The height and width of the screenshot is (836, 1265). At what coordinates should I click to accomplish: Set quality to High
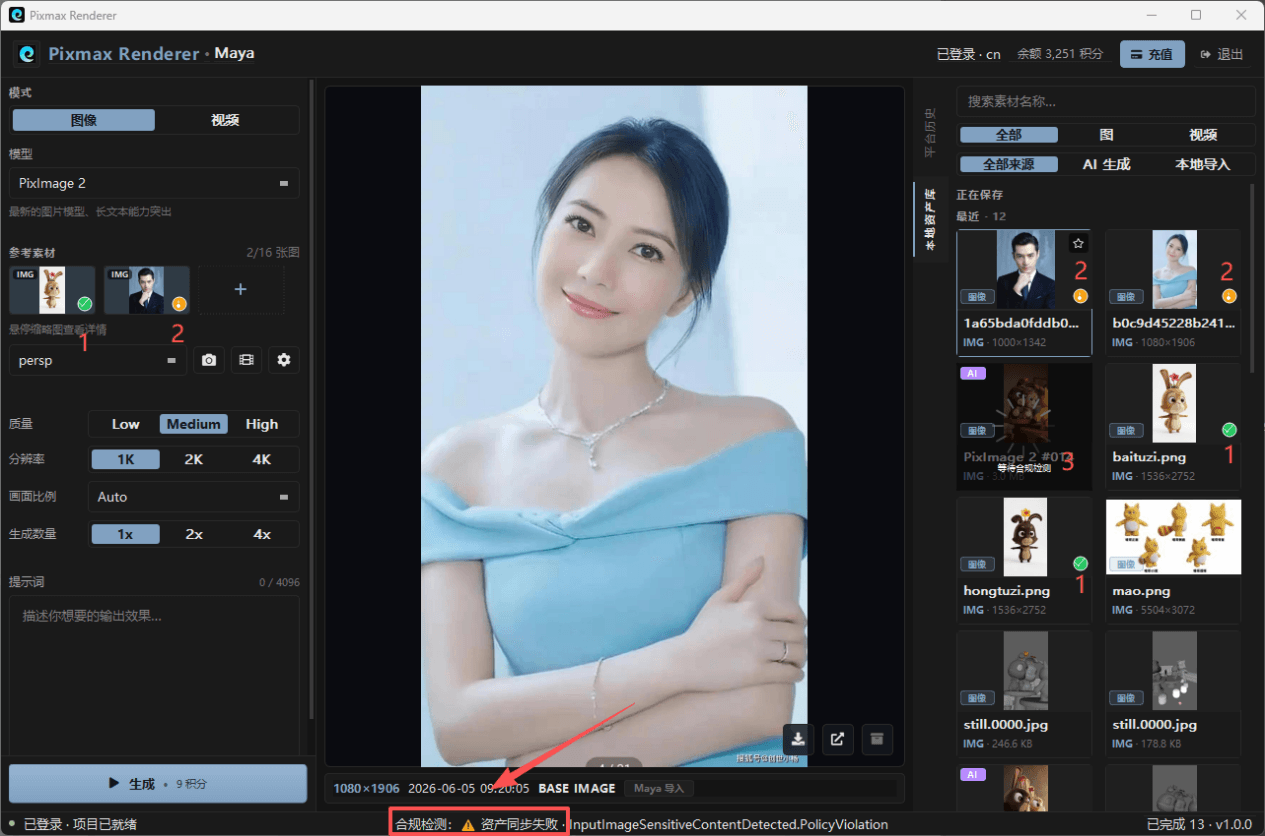(262, 424)
